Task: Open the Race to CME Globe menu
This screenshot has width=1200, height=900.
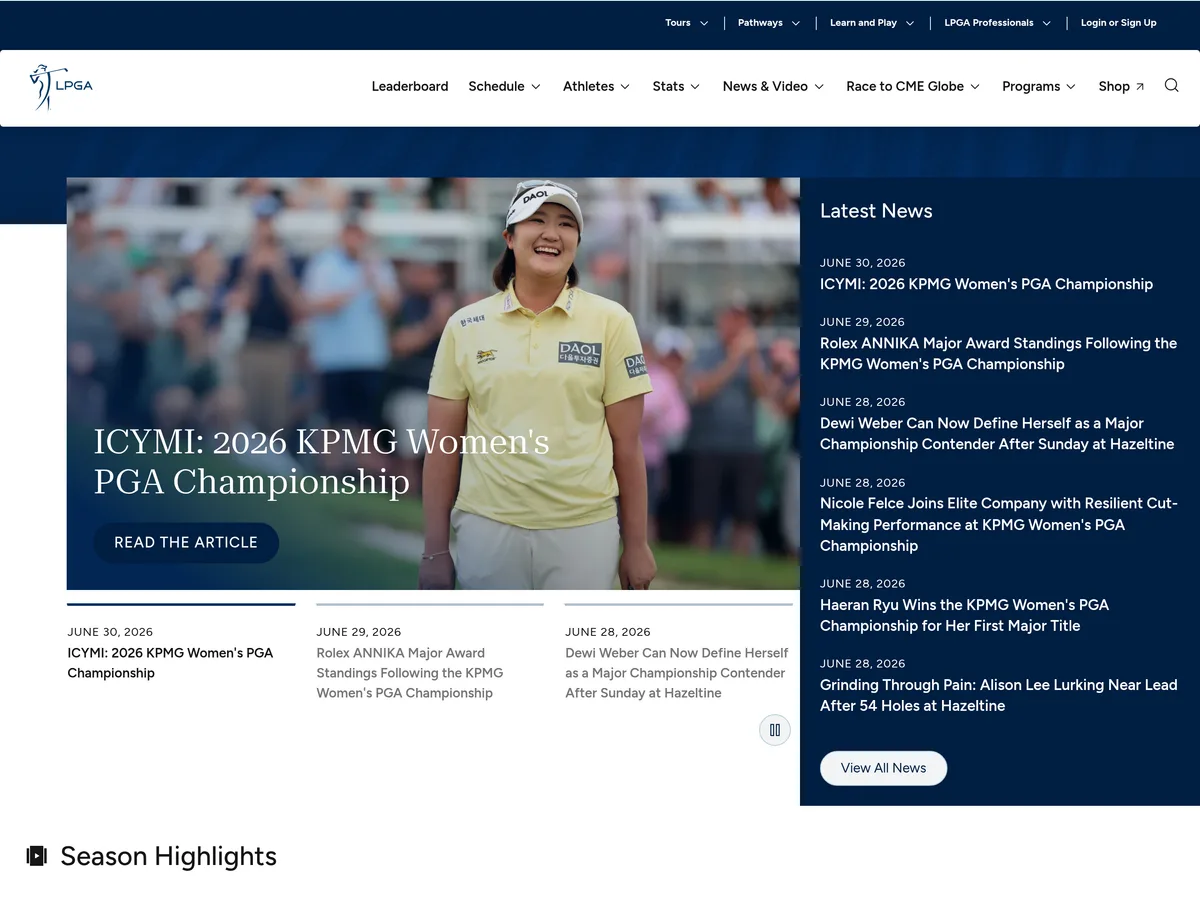Action: point(914,87)
